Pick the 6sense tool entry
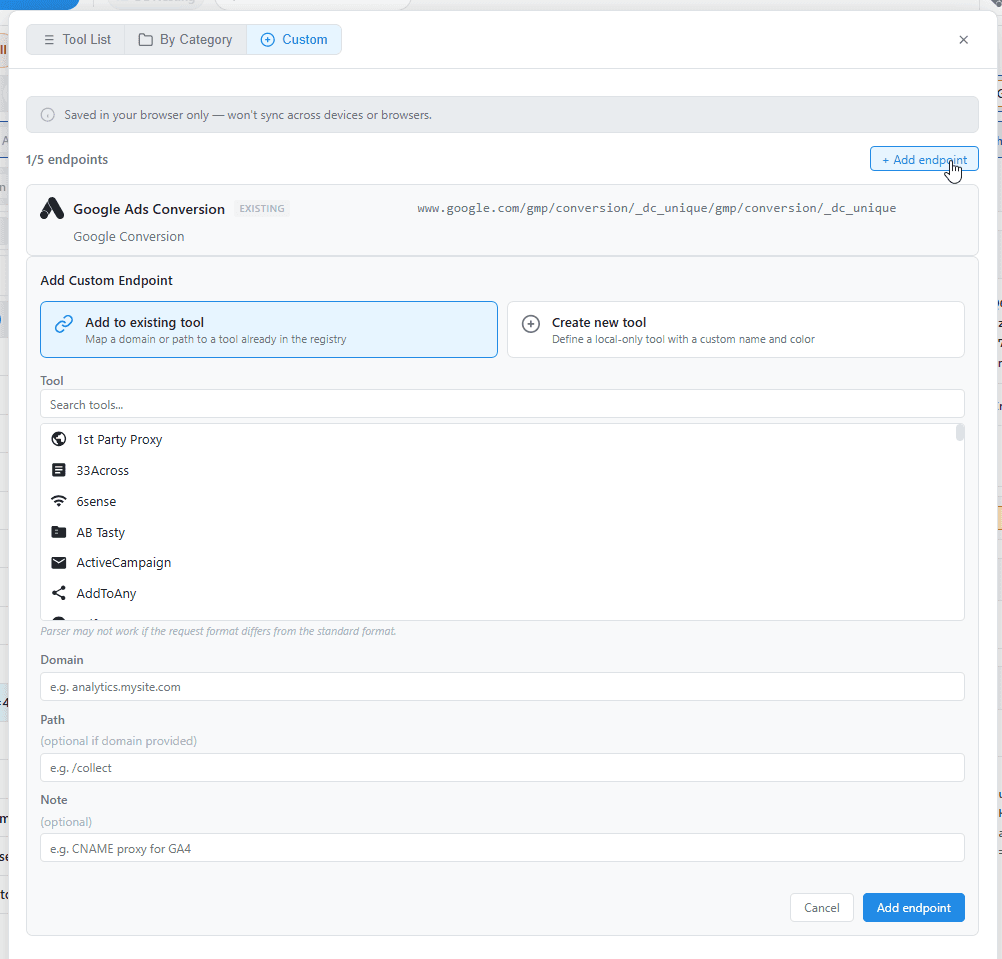The image size is (1002, 959). pos(96,501)
